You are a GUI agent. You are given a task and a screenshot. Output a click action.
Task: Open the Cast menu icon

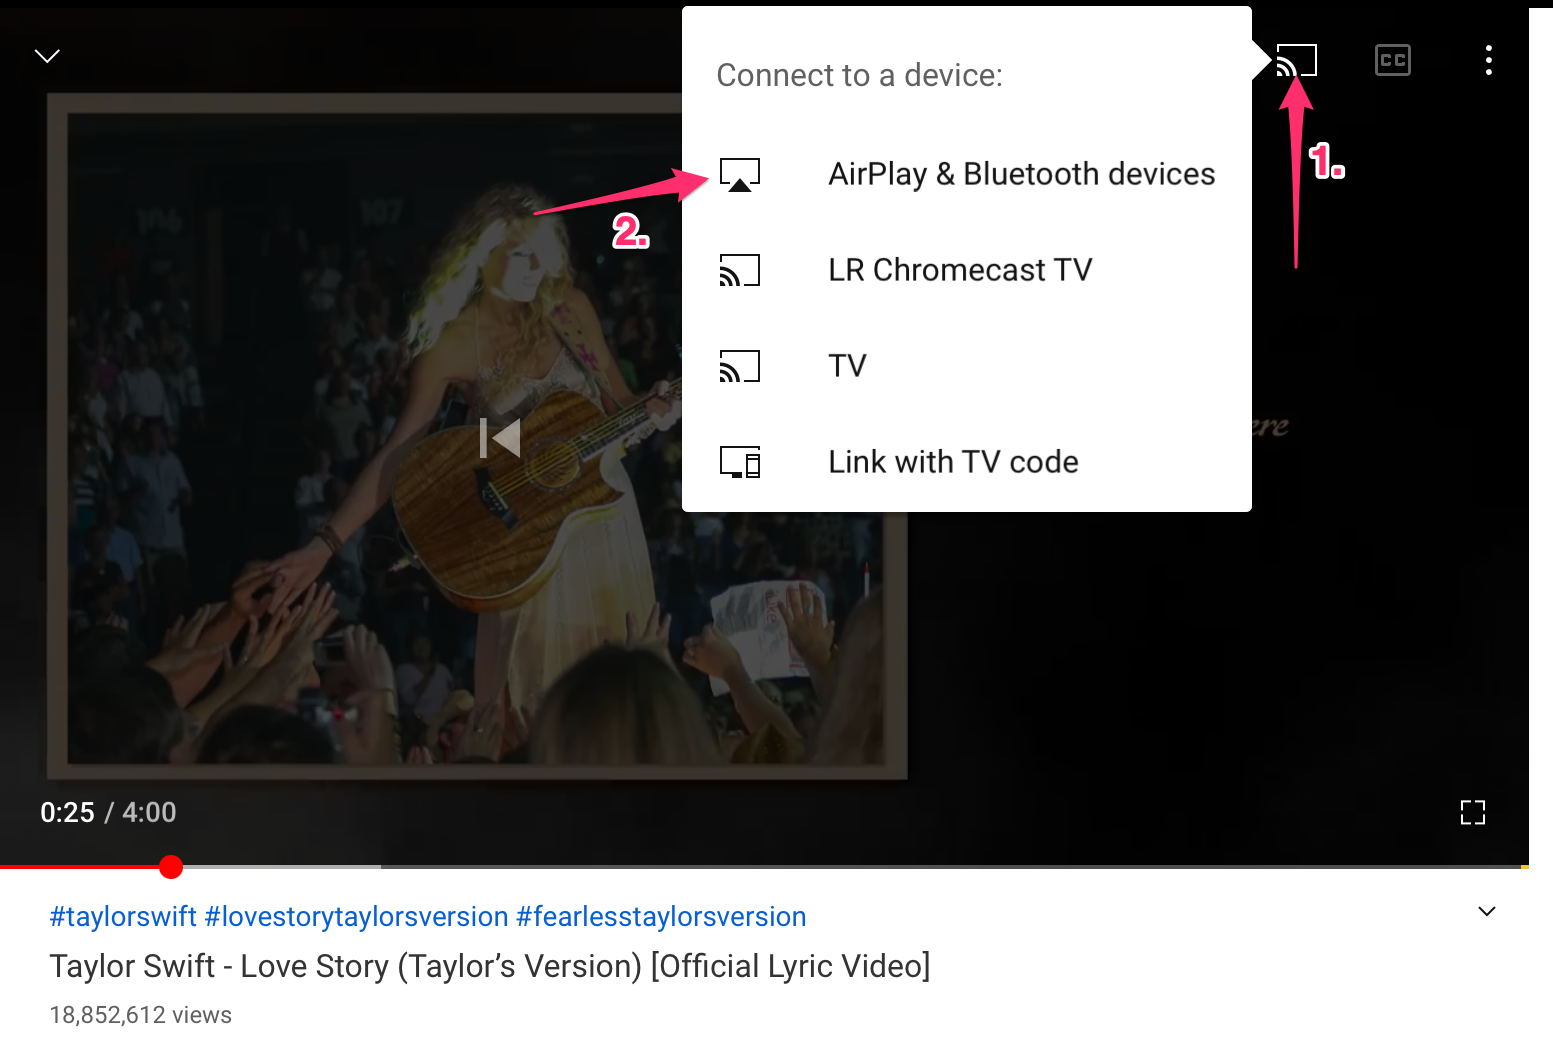(1296, 60)
